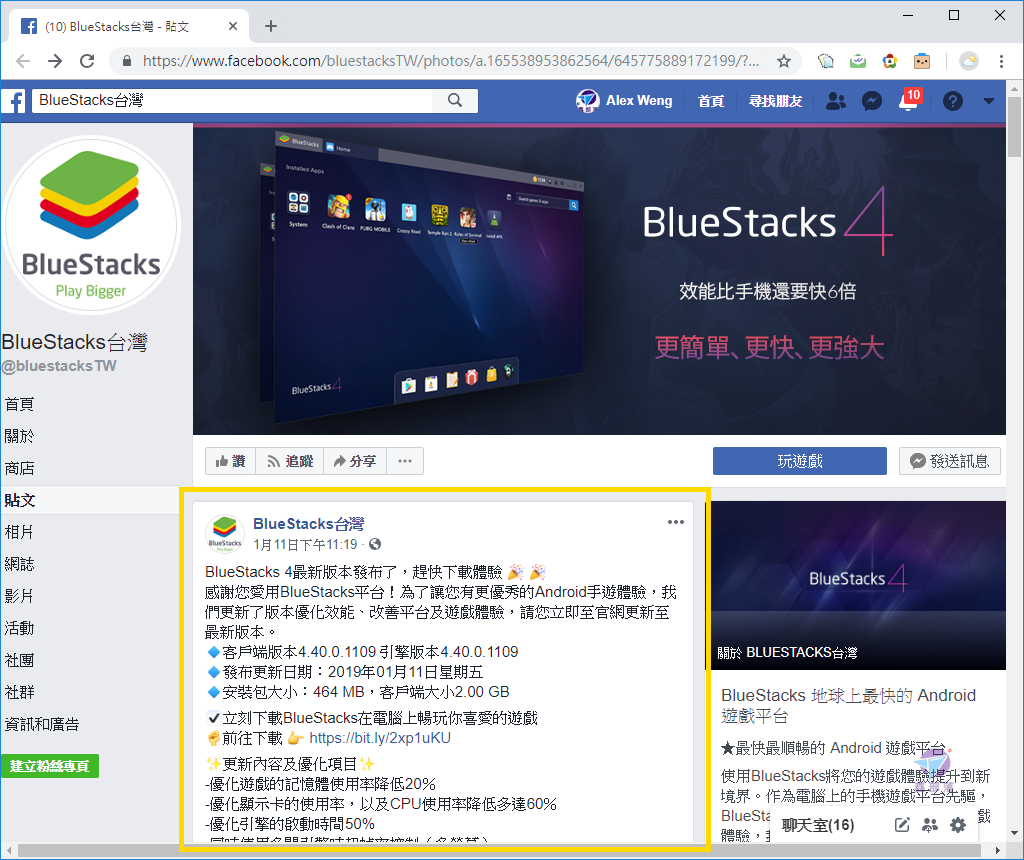Click the search magnifier button
The width and height of the screenshot is (1024, 860).
coord(455,101)
